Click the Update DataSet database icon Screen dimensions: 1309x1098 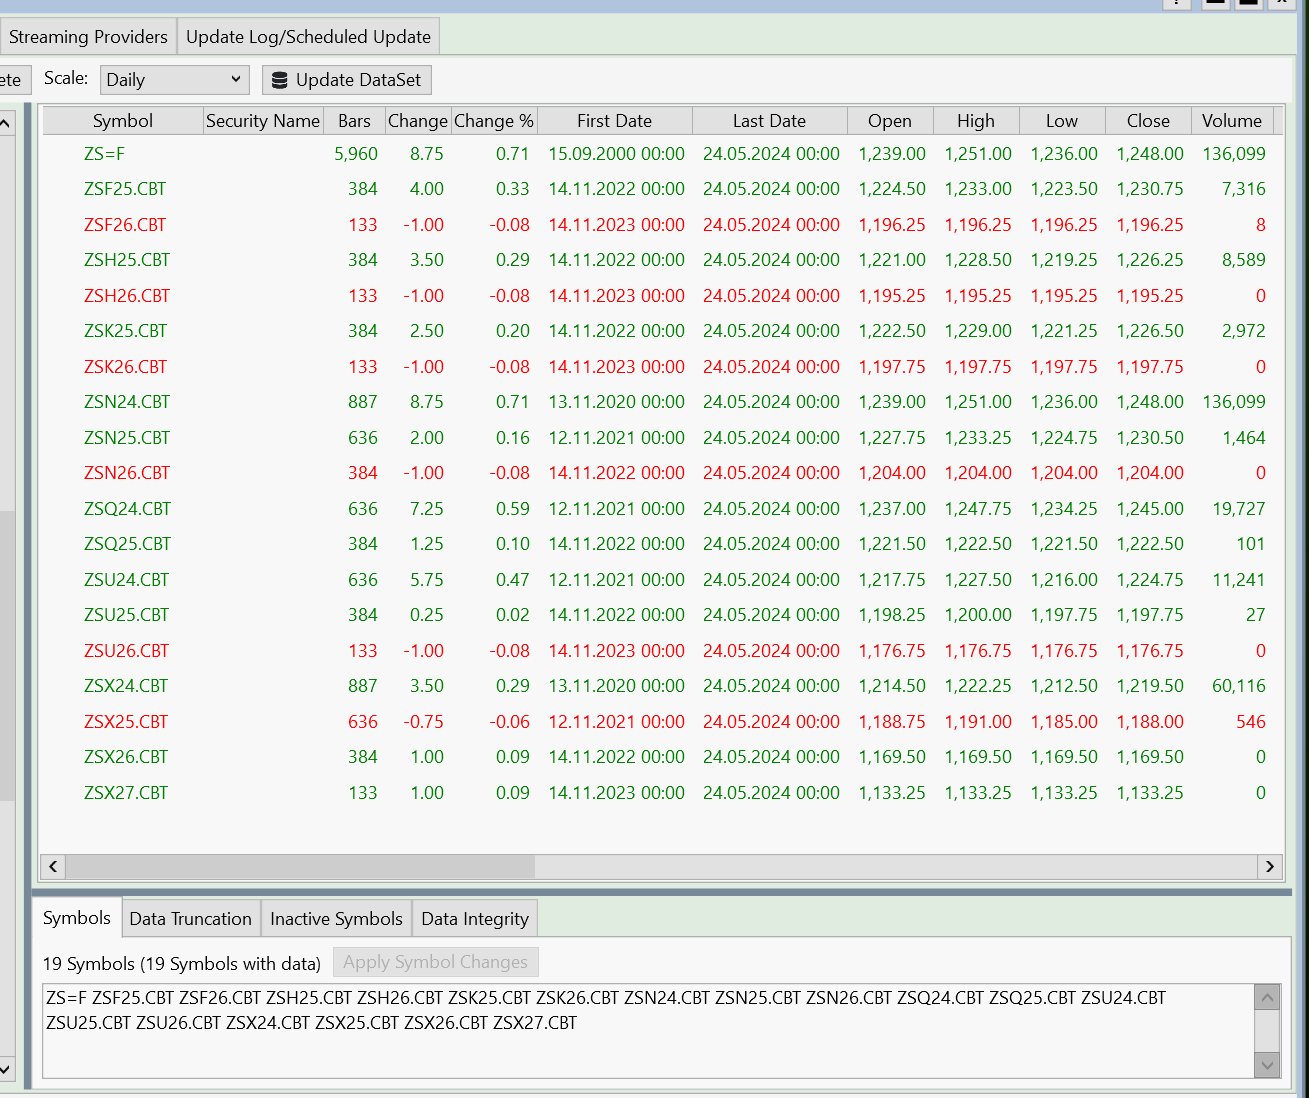[x=280, y=80]
